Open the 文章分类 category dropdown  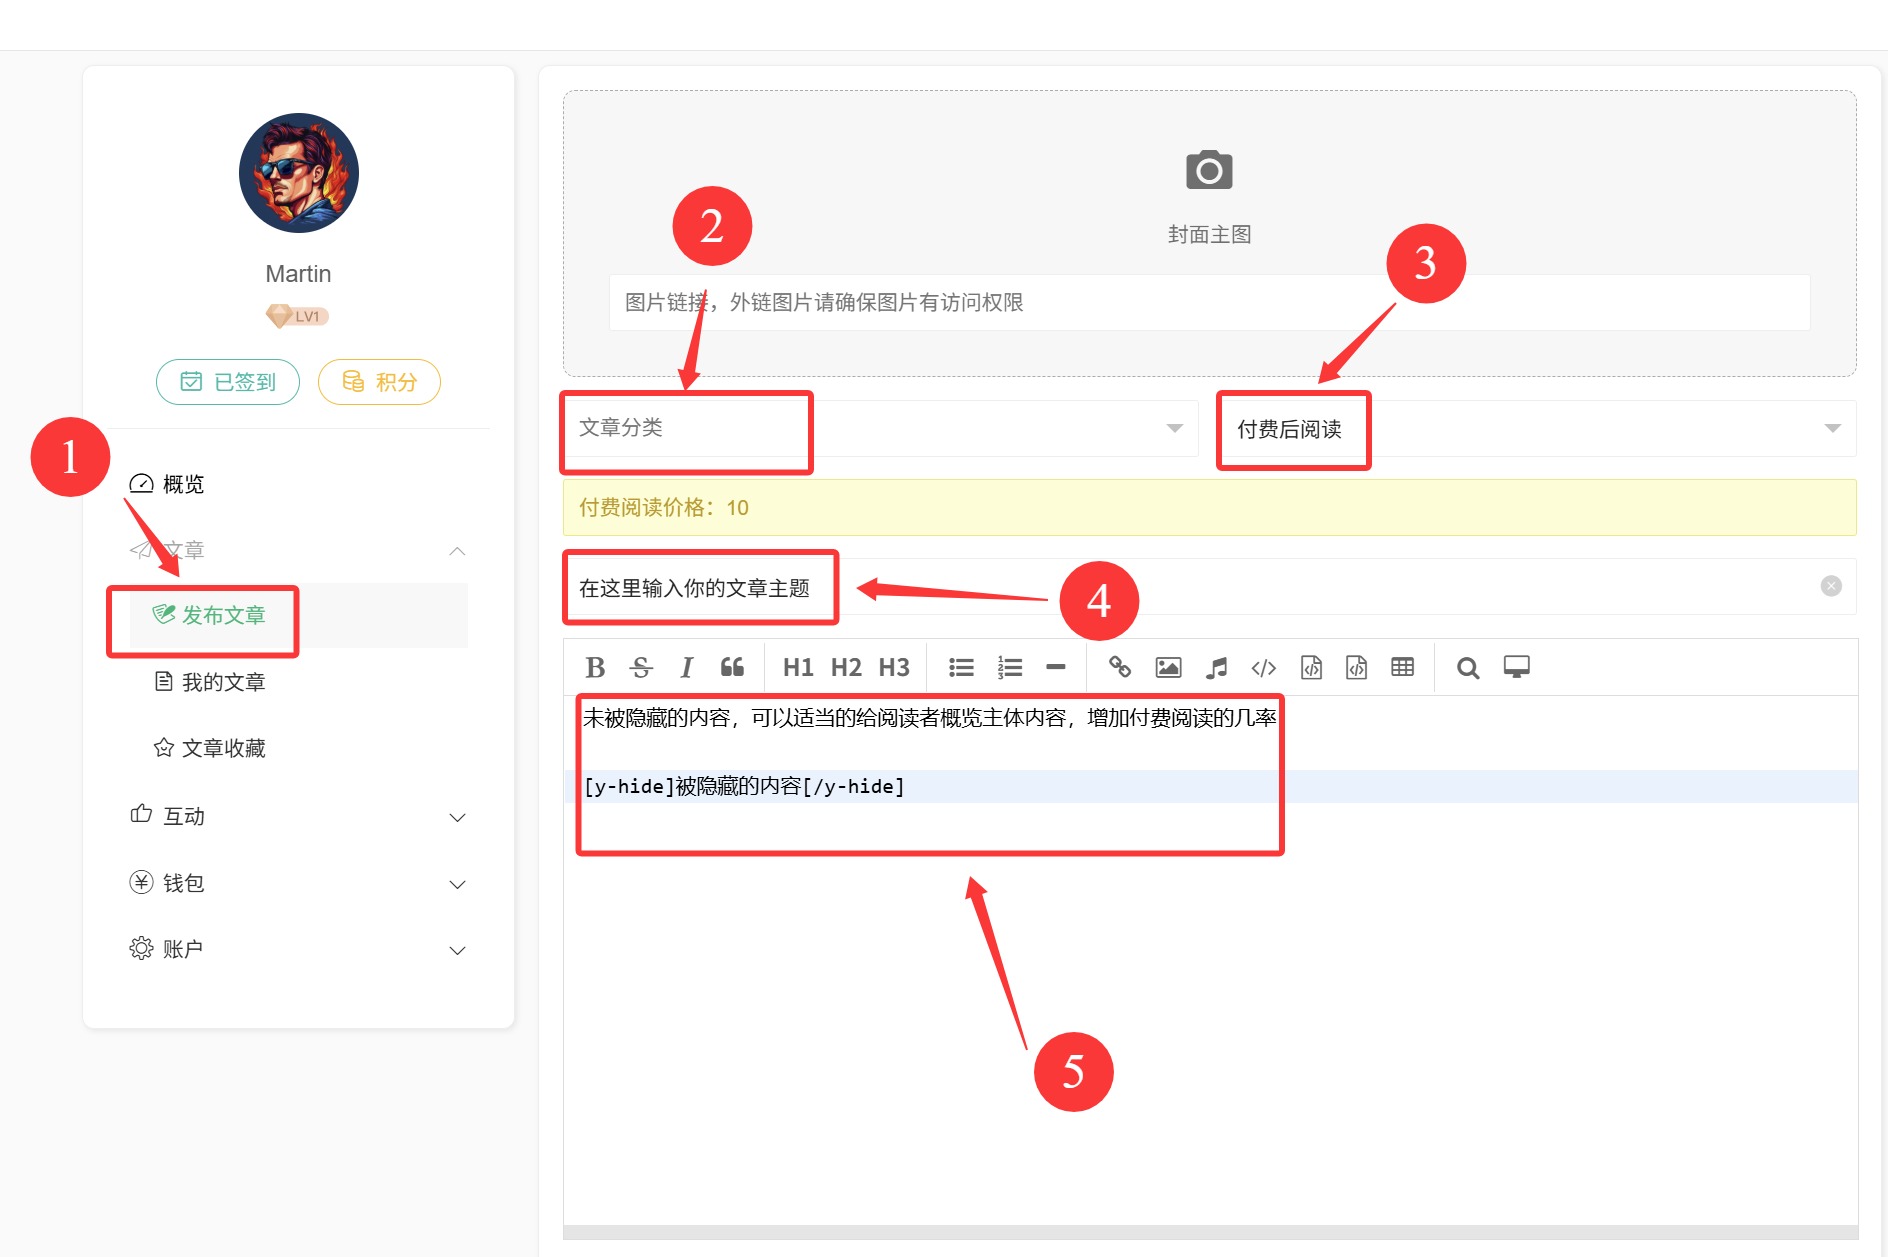[881, 428]
